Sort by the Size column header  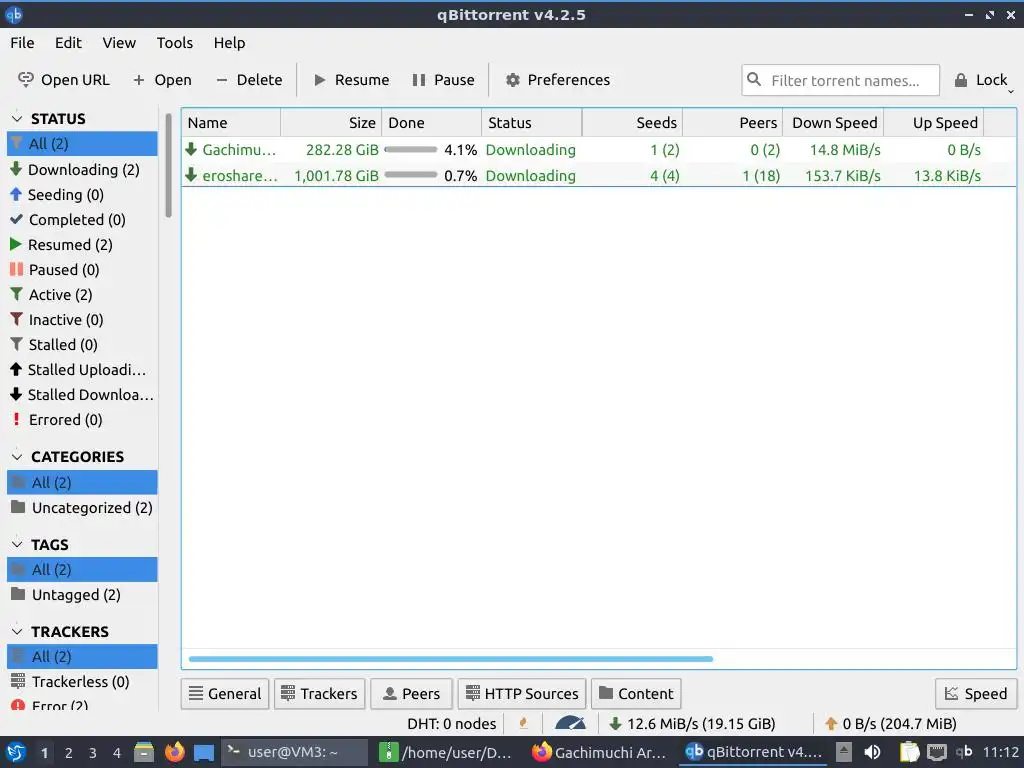point(331,123)
